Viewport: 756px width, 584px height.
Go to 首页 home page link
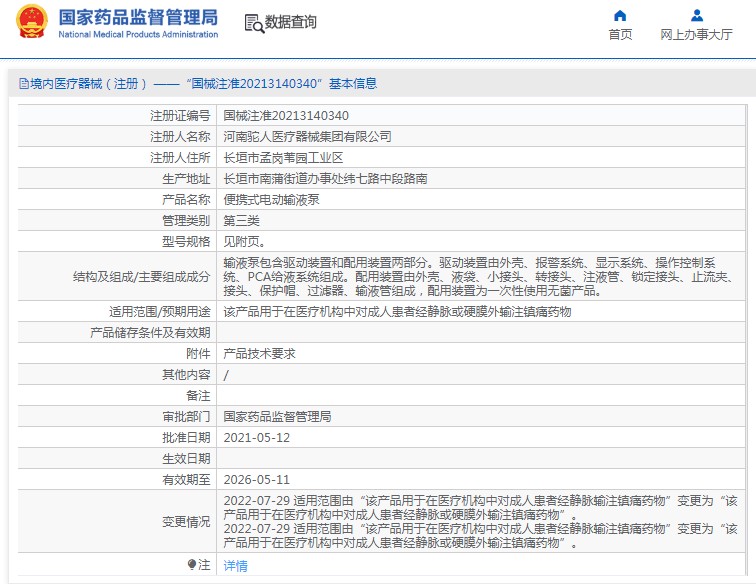(x=620, y=35)
